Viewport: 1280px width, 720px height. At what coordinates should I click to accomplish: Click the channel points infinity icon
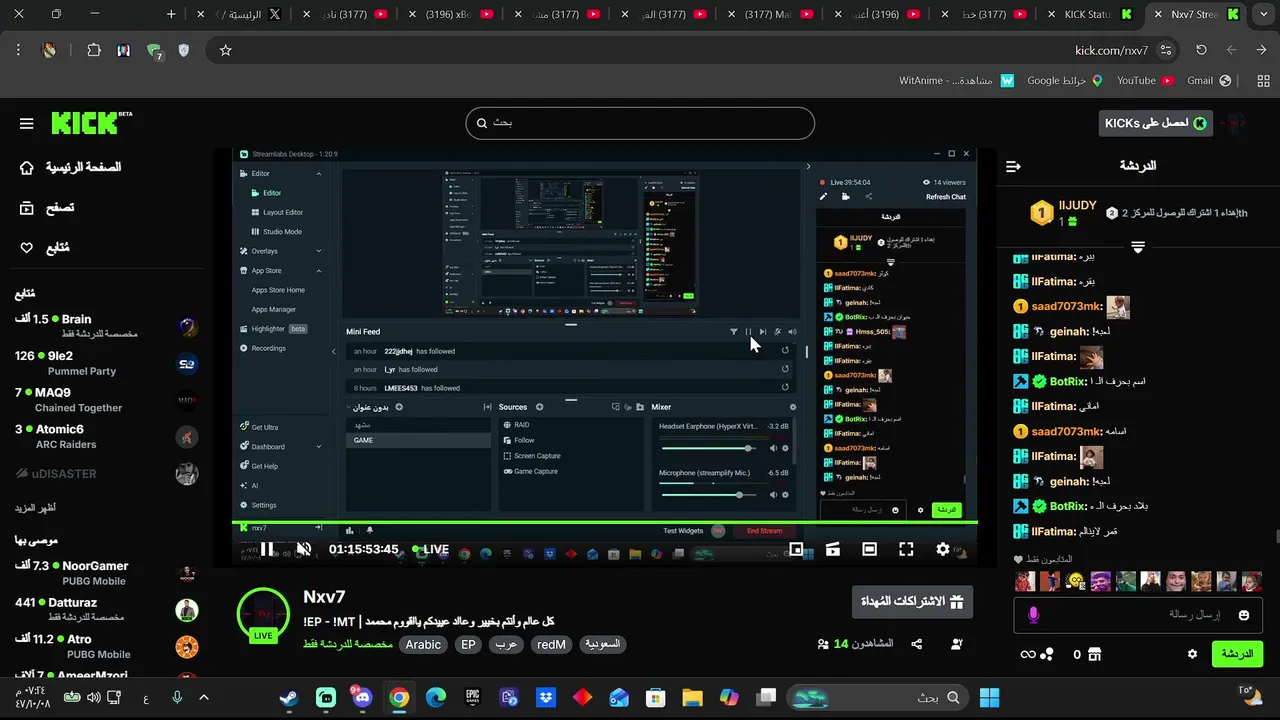tap(1028, 654)
